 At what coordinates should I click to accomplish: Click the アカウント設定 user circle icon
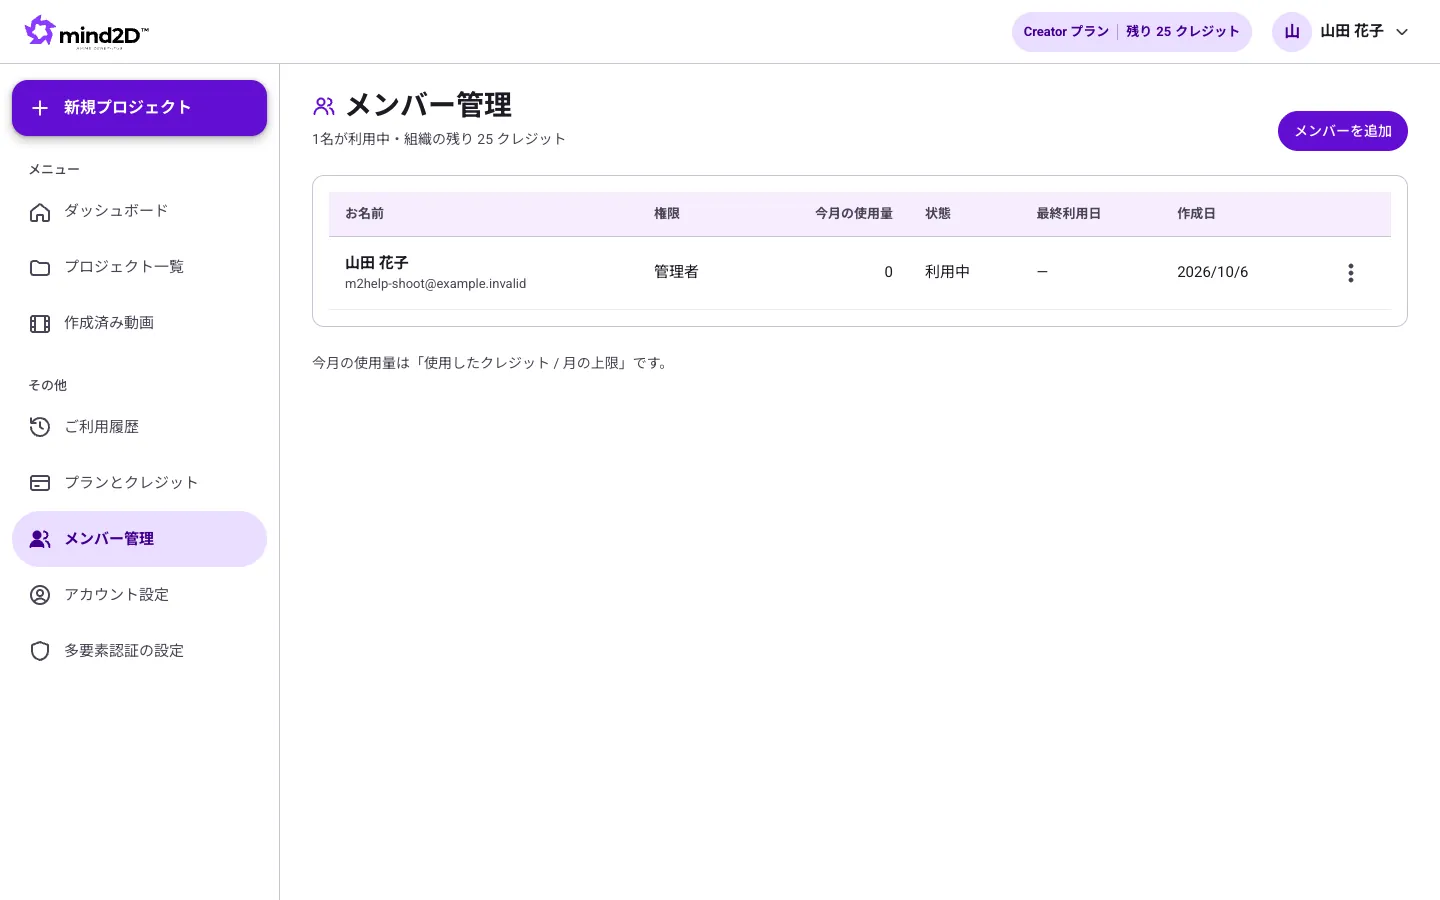pos(40,595)
